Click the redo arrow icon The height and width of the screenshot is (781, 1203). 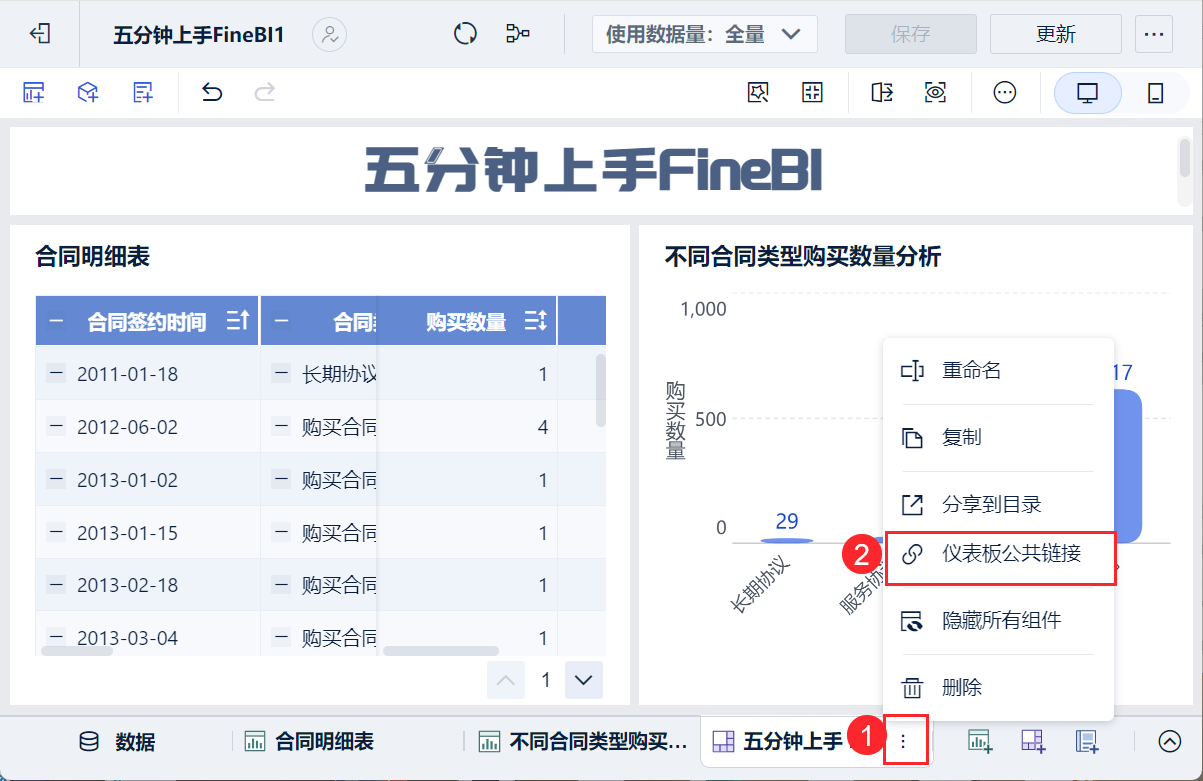(265, 93)
